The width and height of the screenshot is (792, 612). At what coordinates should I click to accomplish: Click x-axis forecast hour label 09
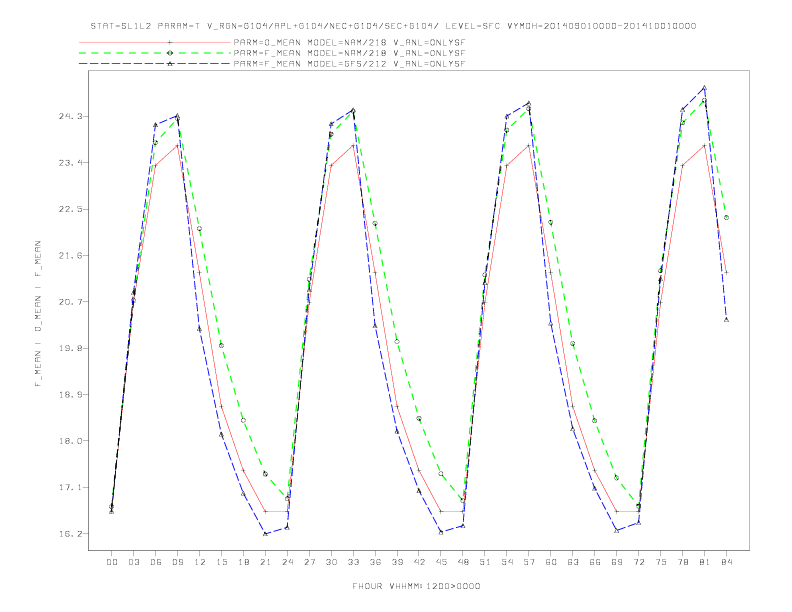pyautogui.click(x=177, y=562)
